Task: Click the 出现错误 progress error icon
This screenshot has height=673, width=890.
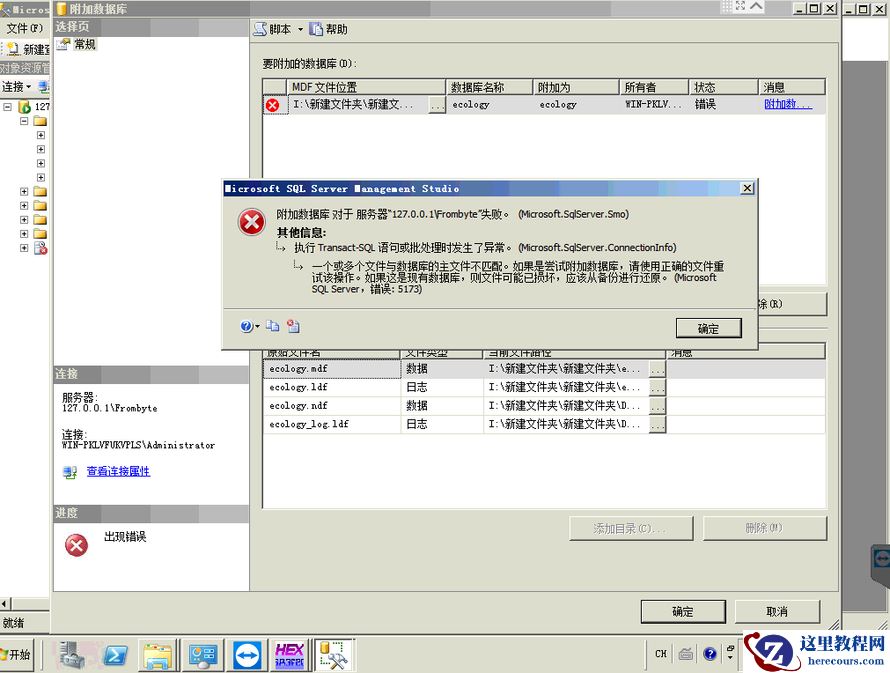Action: pos(76,545)
